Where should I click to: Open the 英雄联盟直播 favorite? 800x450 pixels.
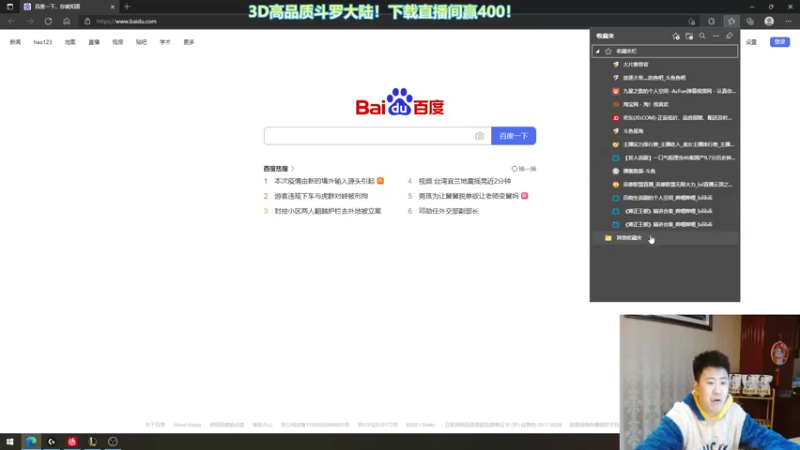pyautogui.click(x=665, y=184)
